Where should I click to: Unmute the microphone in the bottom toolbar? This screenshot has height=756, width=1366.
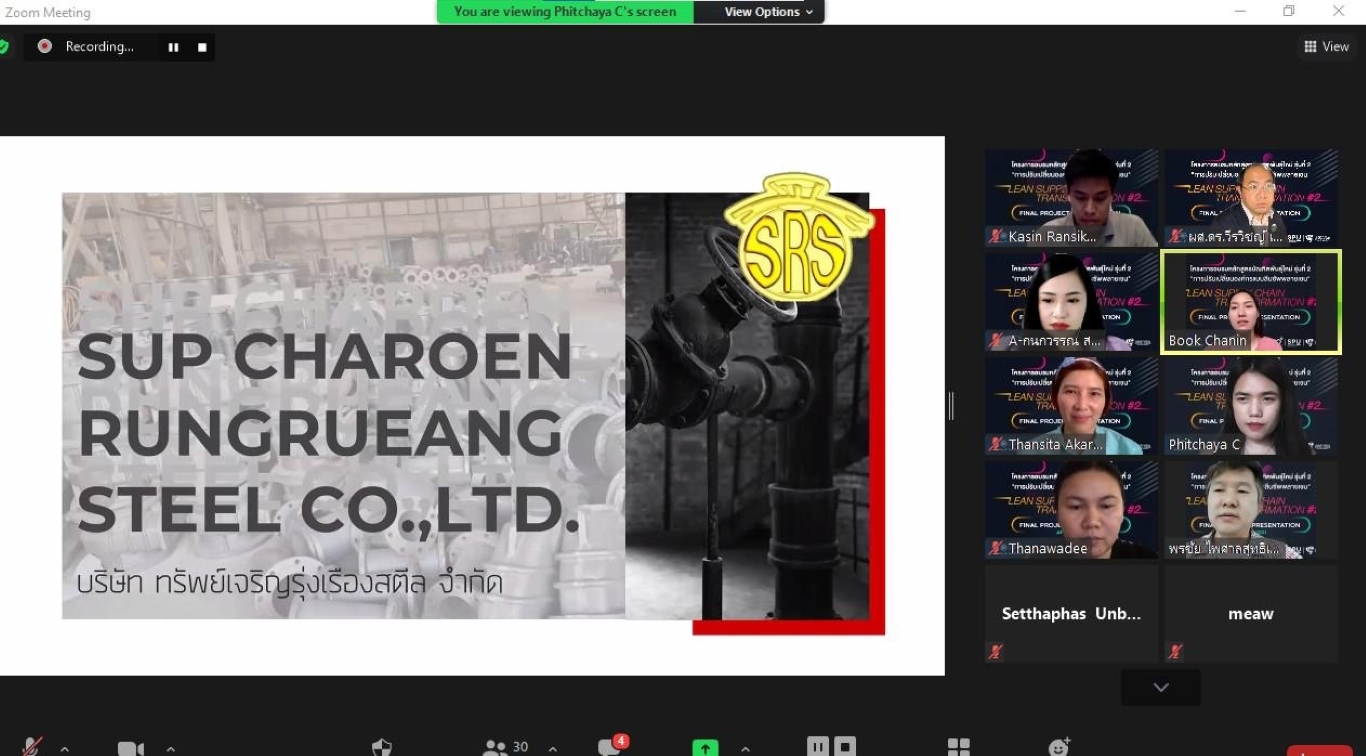tap(32, 747)
